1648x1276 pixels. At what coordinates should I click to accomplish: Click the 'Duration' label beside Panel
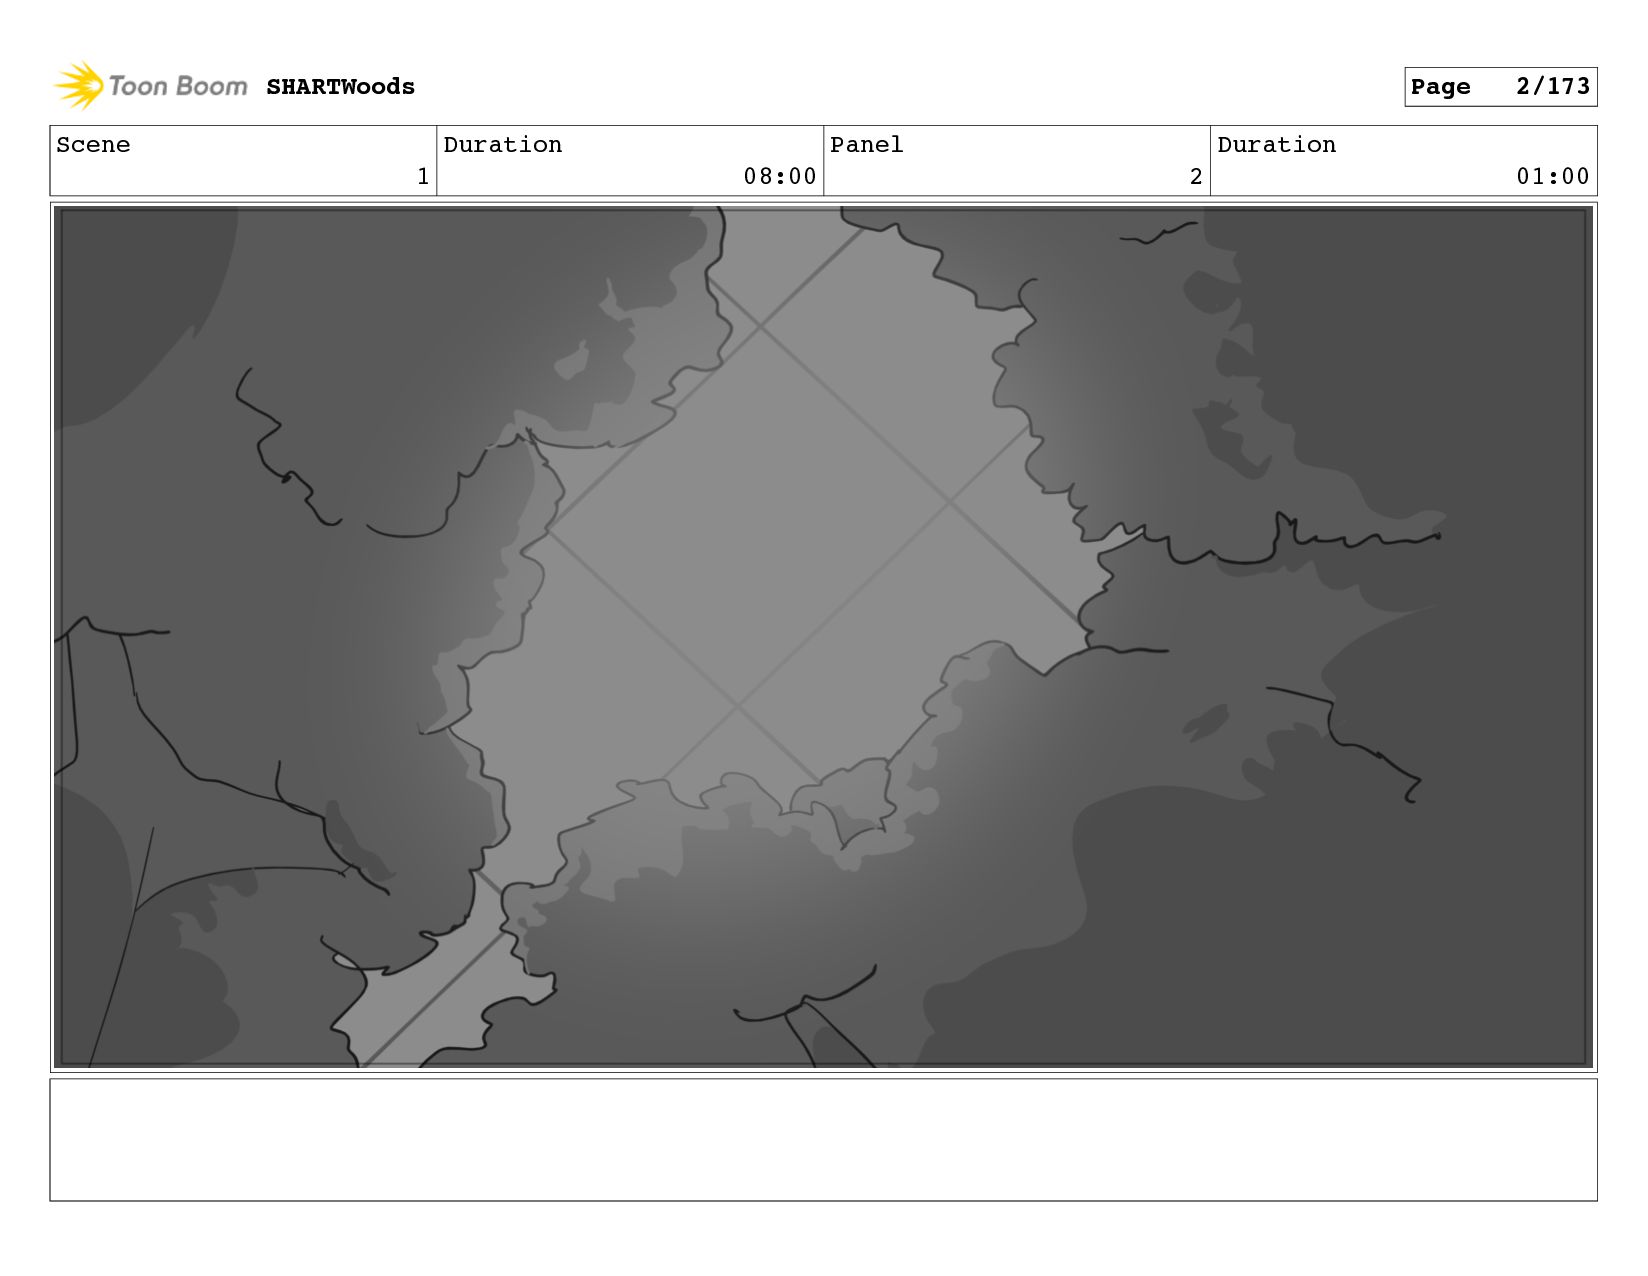[1276, 145]
